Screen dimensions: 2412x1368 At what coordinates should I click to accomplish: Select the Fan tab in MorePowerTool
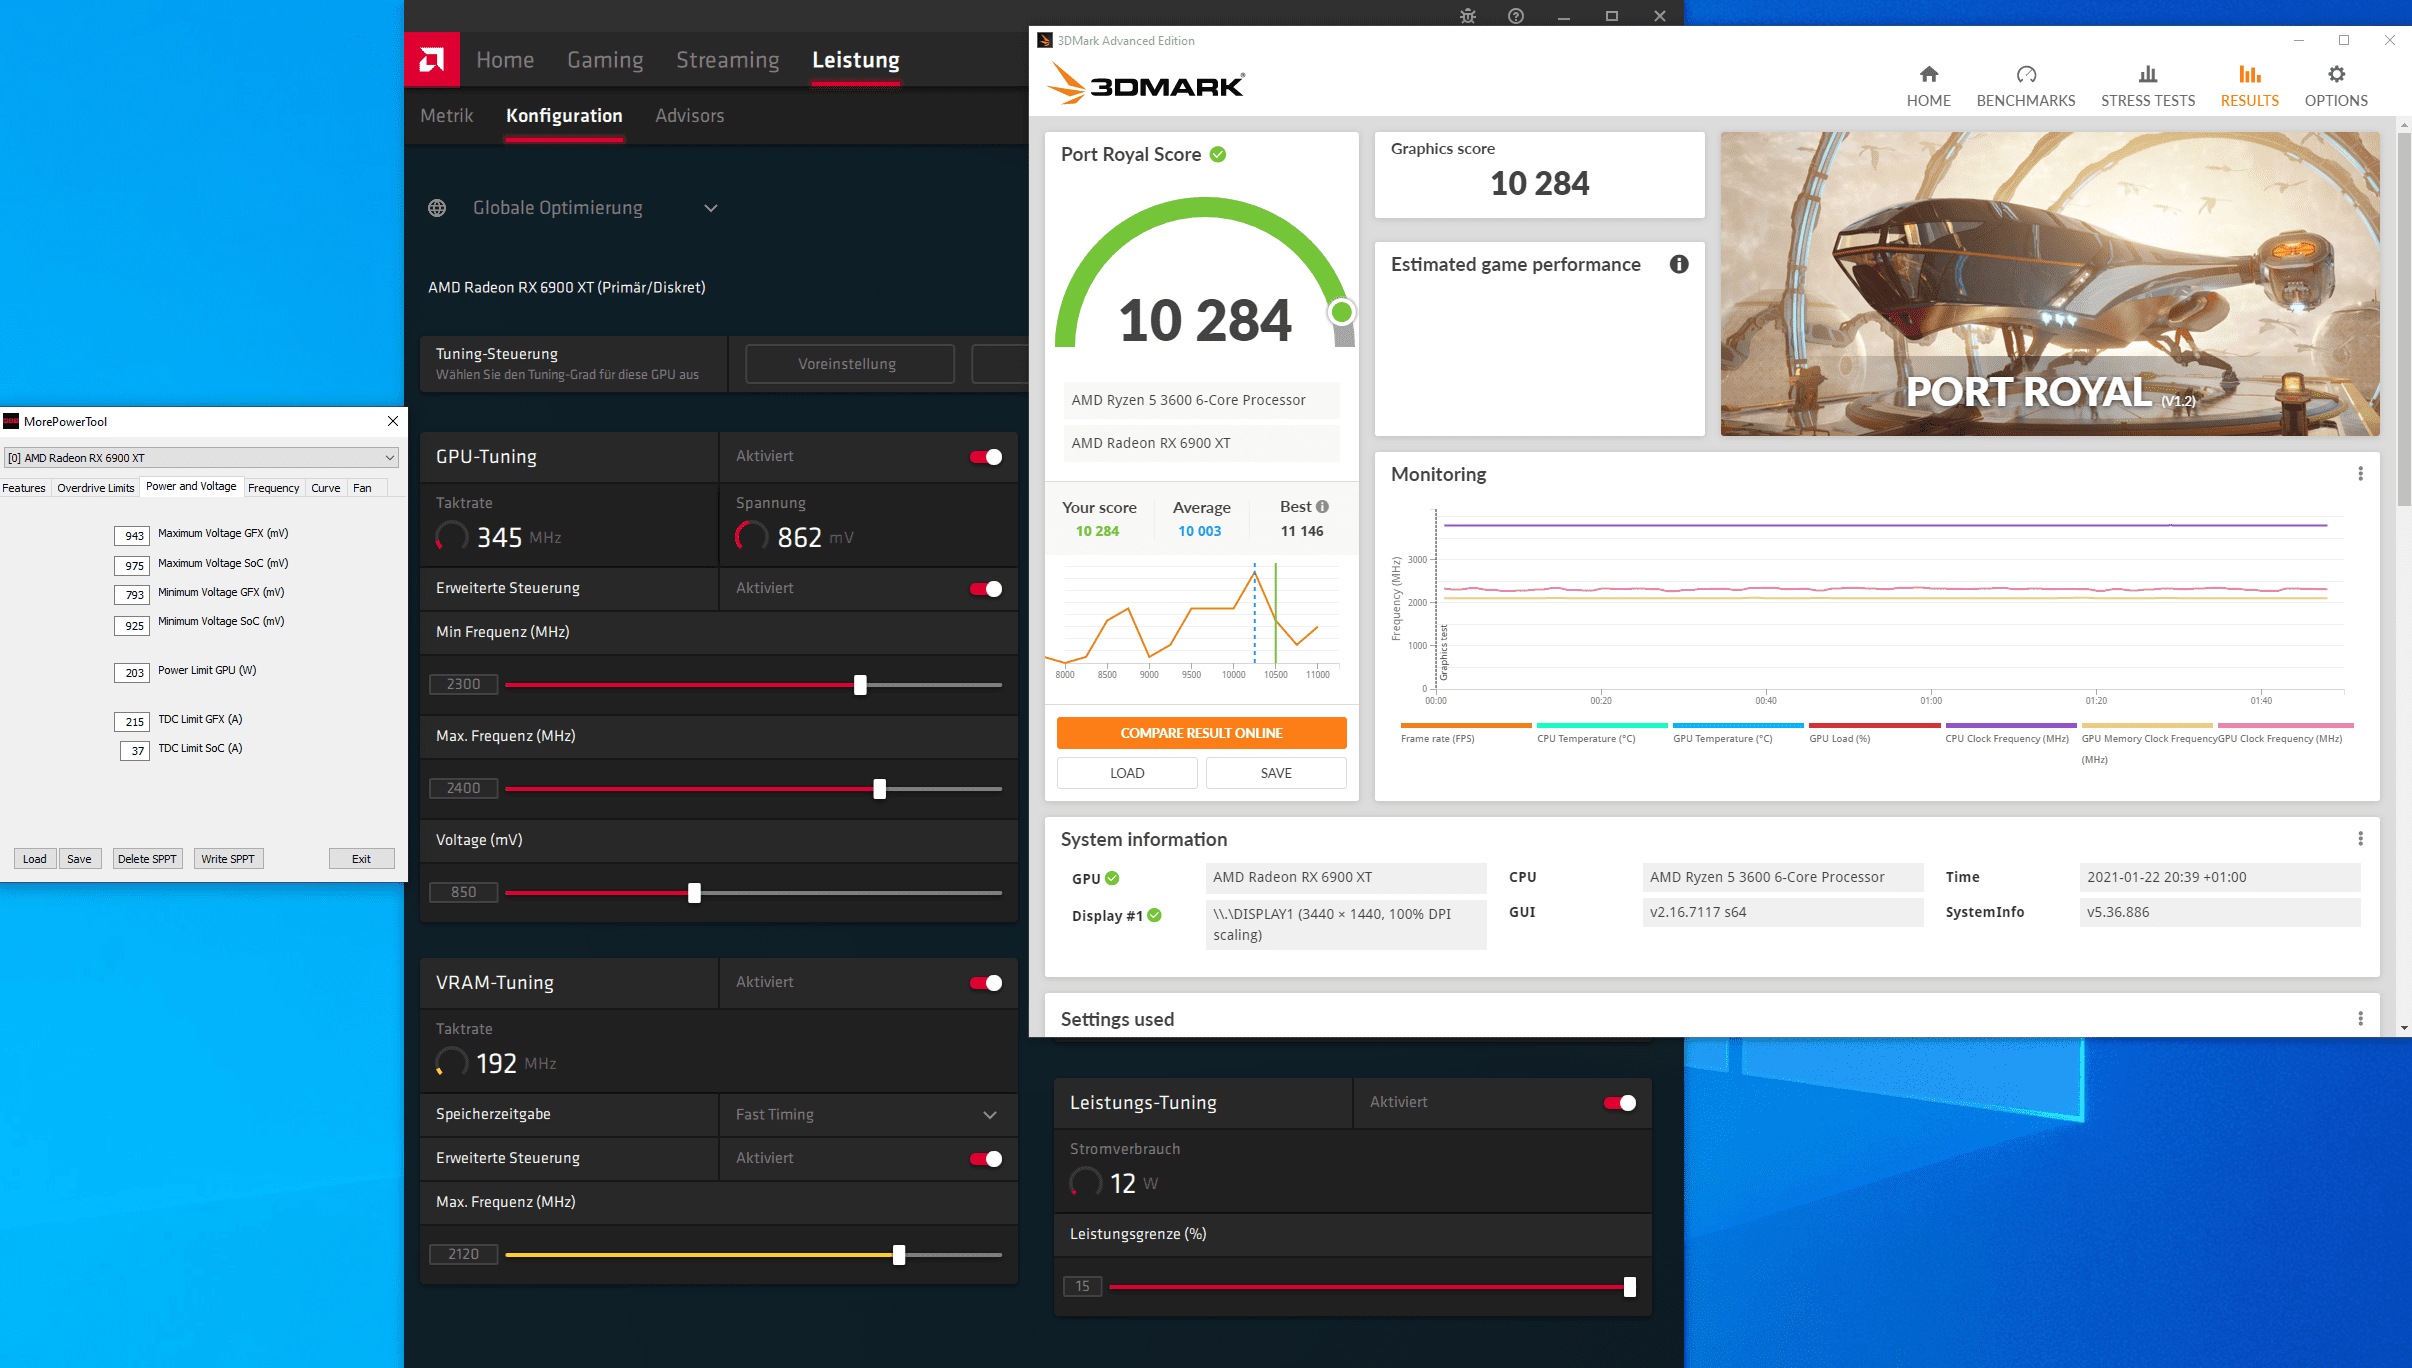coord(362,488)
